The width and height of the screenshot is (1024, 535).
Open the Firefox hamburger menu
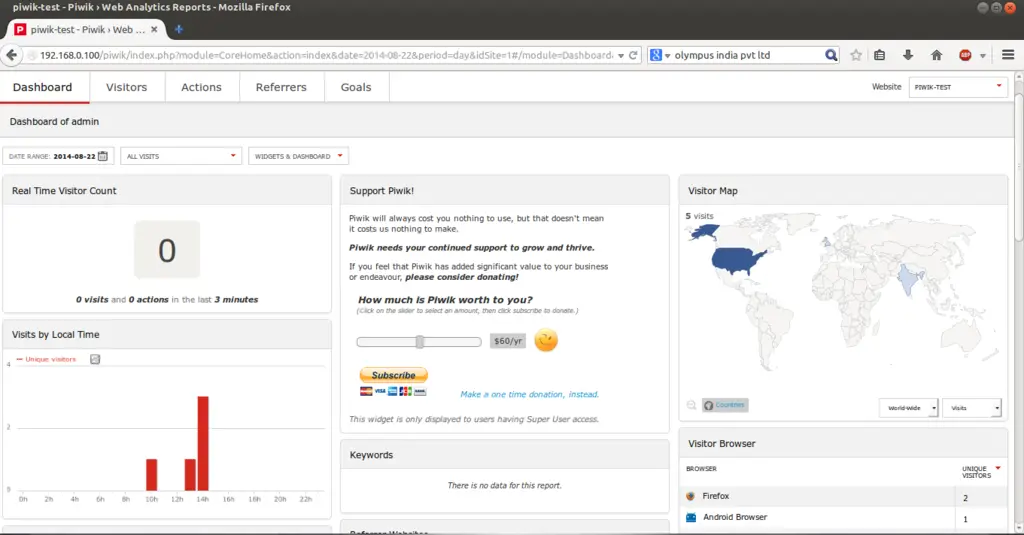click(x=1008, y=55)
